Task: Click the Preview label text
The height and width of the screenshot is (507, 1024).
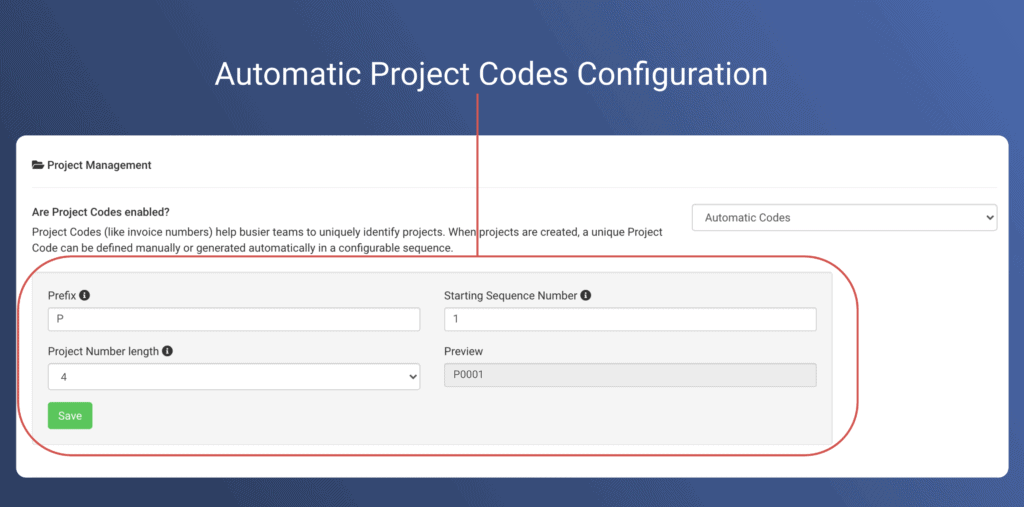Action: (x=463, y=352)
